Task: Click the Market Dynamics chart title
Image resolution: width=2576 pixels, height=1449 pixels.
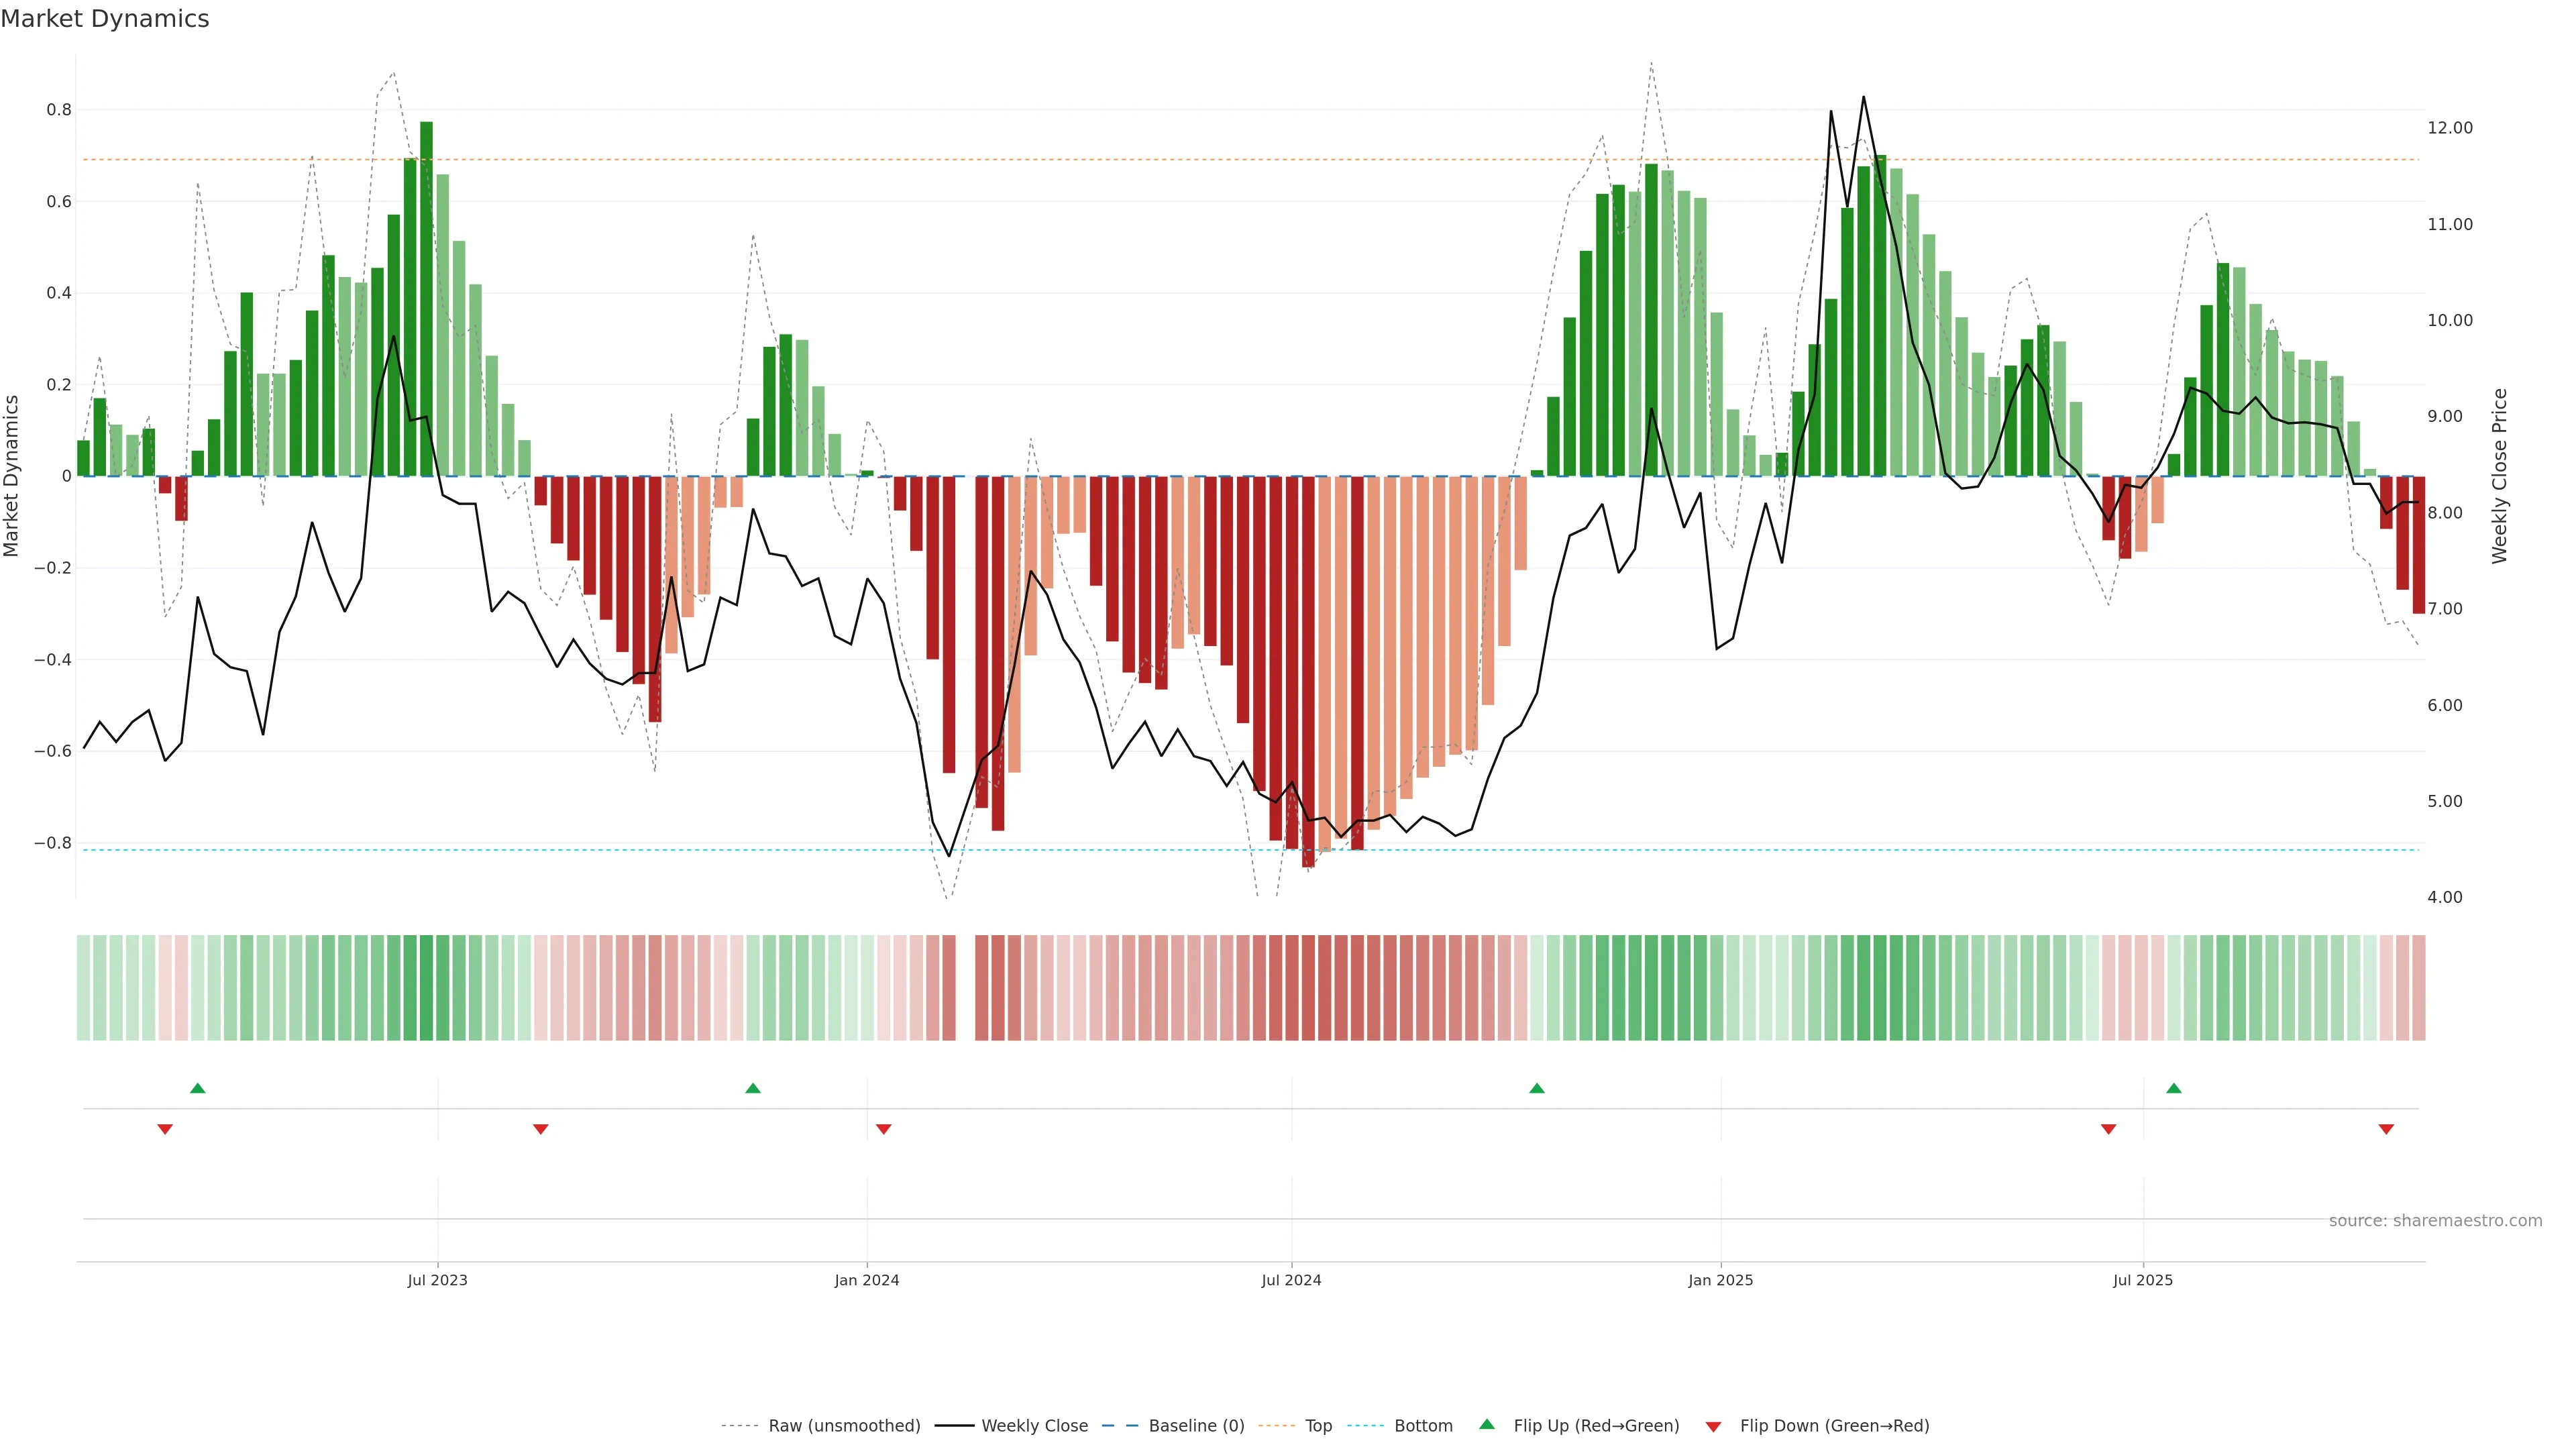Action: point(105,19)
